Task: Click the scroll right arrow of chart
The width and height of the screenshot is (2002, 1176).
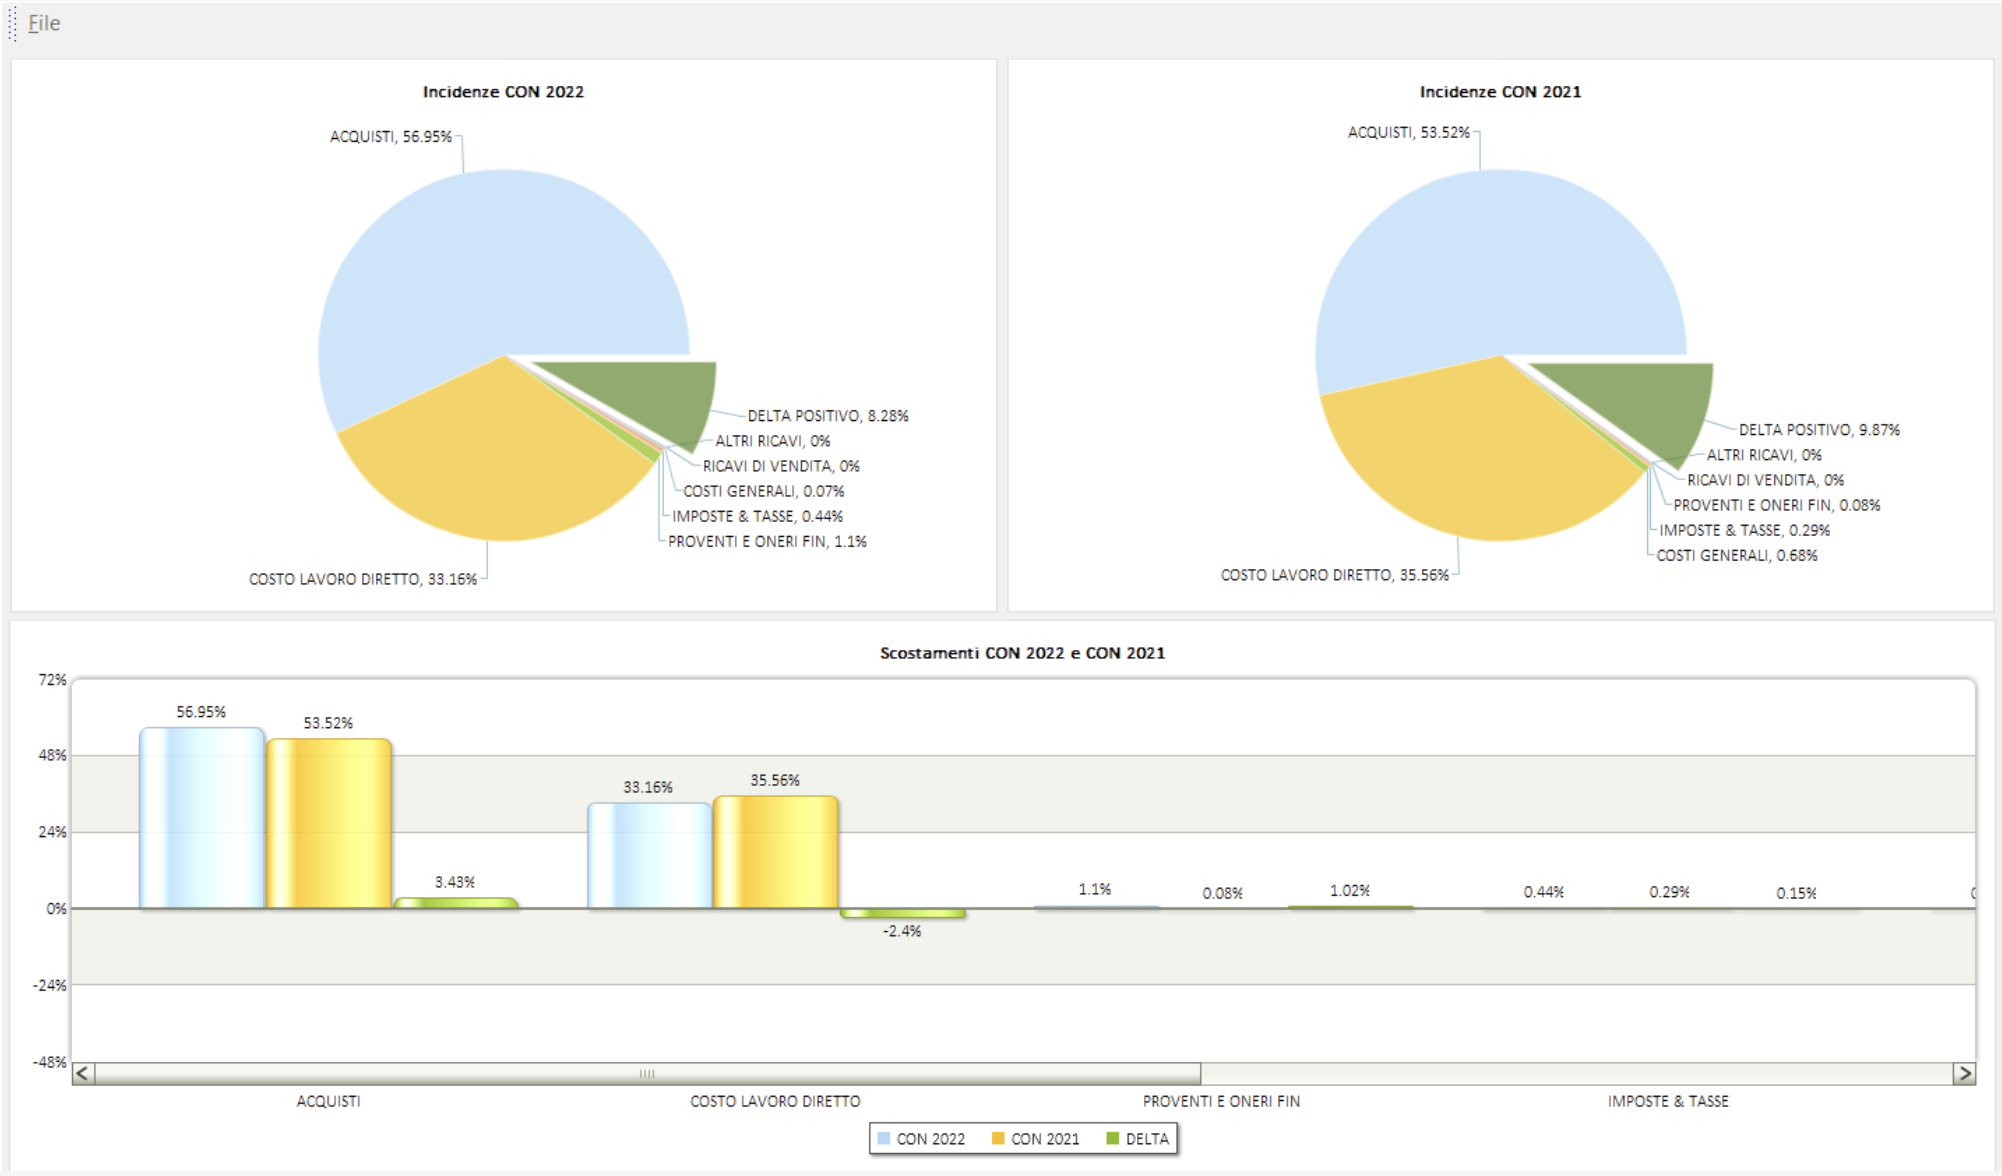Action: pos(1964,1073)
